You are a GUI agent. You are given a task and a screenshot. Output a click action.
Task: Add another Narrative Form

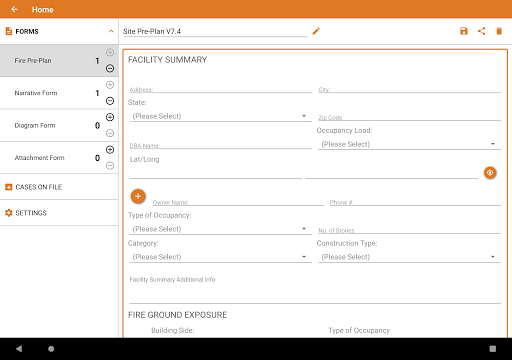tap(110, 85)
